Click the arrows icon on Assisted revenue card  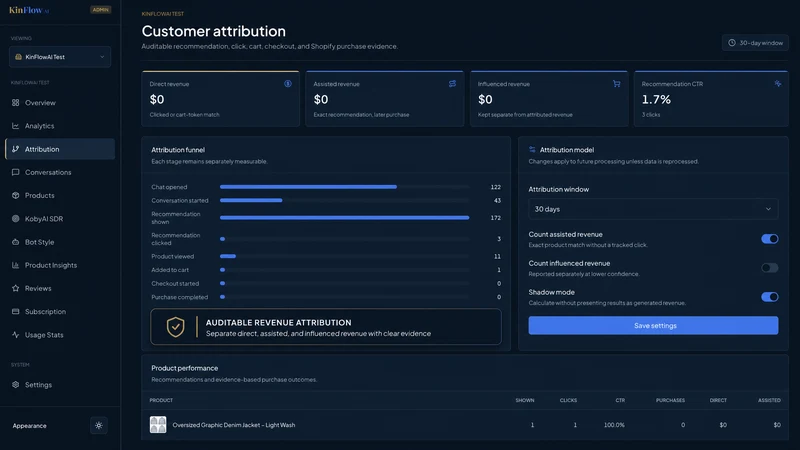click(x=452, y=84)
